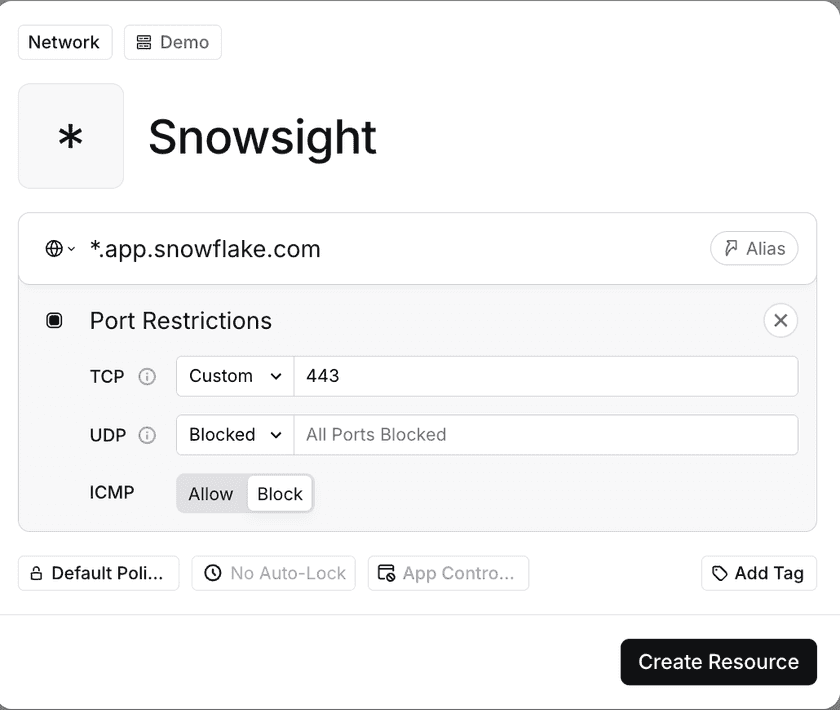This screenshot has height=710, width=840.
Task: Click the Create Resource button
Action: [x=718, y=662]
